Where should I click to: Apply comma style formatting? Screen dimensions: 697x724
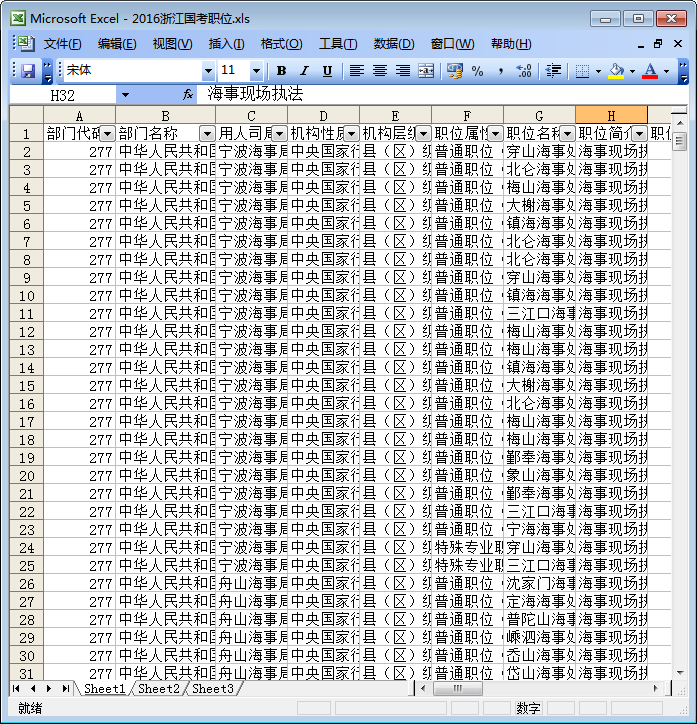tap(501, 71)
